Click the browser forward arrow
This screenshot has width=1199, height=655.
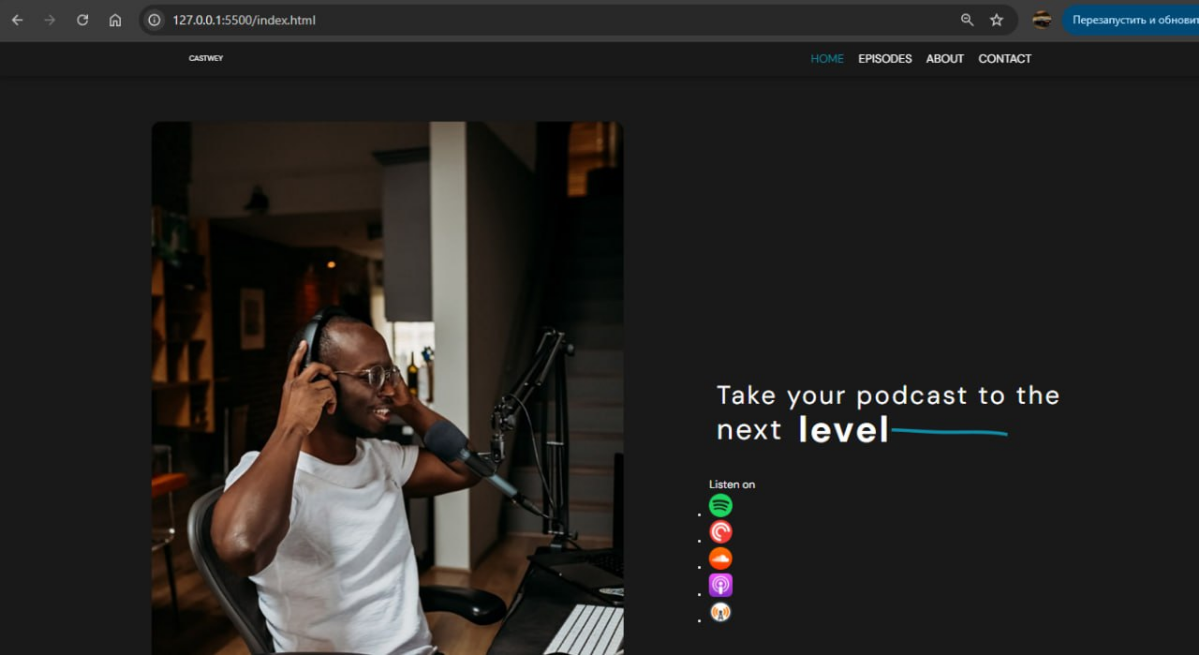50,20
